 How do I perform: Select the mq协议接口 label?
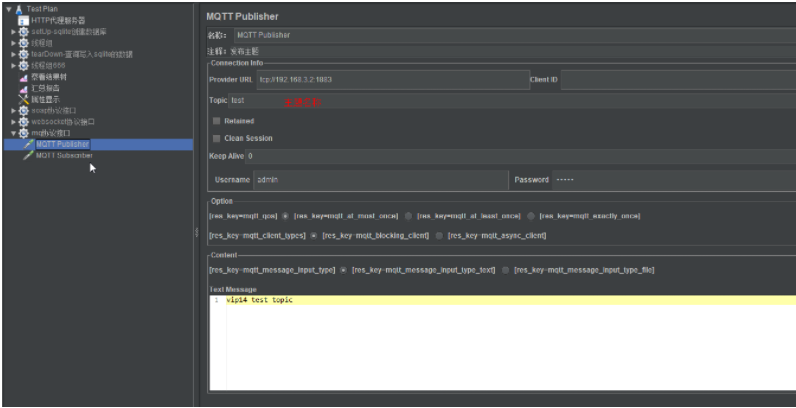(x=51, y=133)
